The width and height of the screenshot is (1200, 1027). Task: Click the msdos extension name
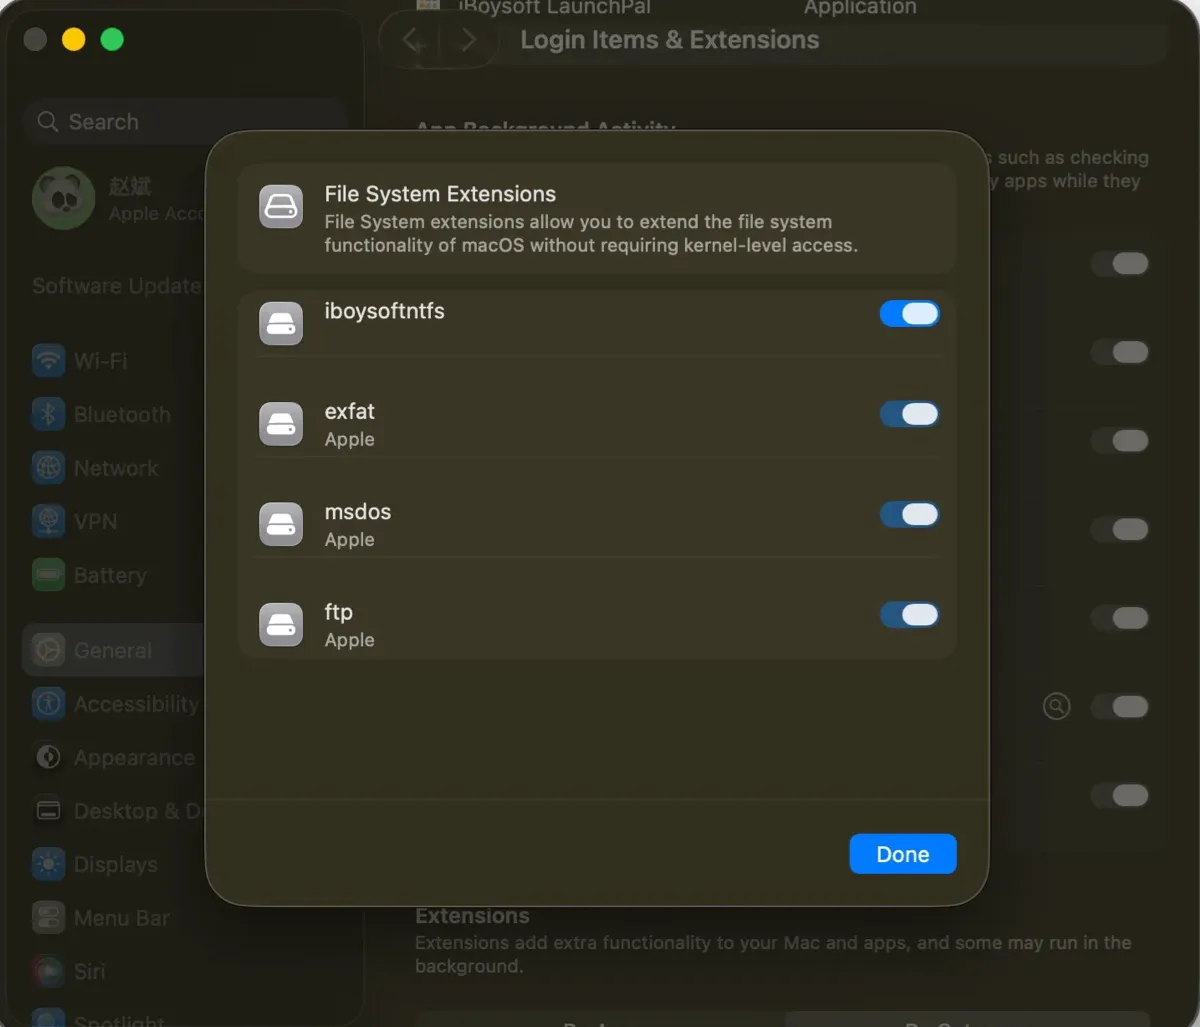[x=358, y=511]
